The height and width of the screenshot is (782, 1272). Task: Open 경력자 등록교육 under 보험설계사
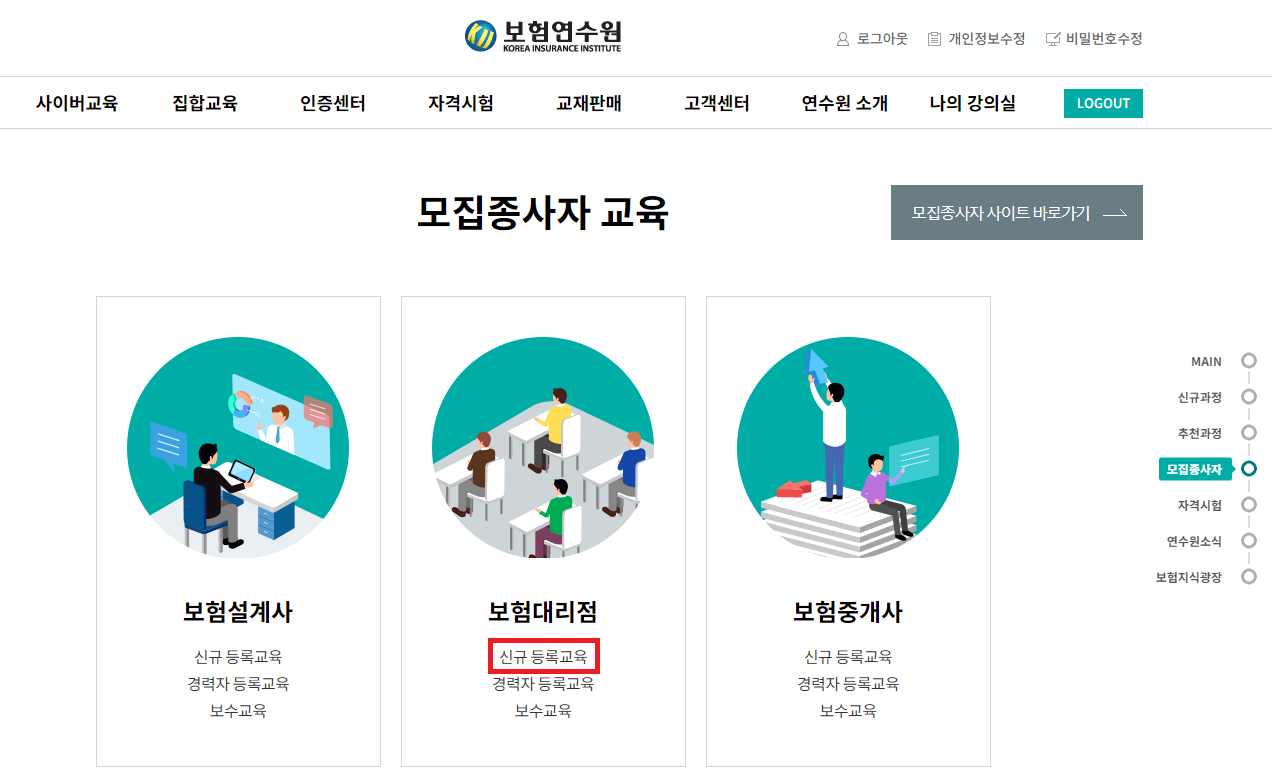[x=238, y=684]
